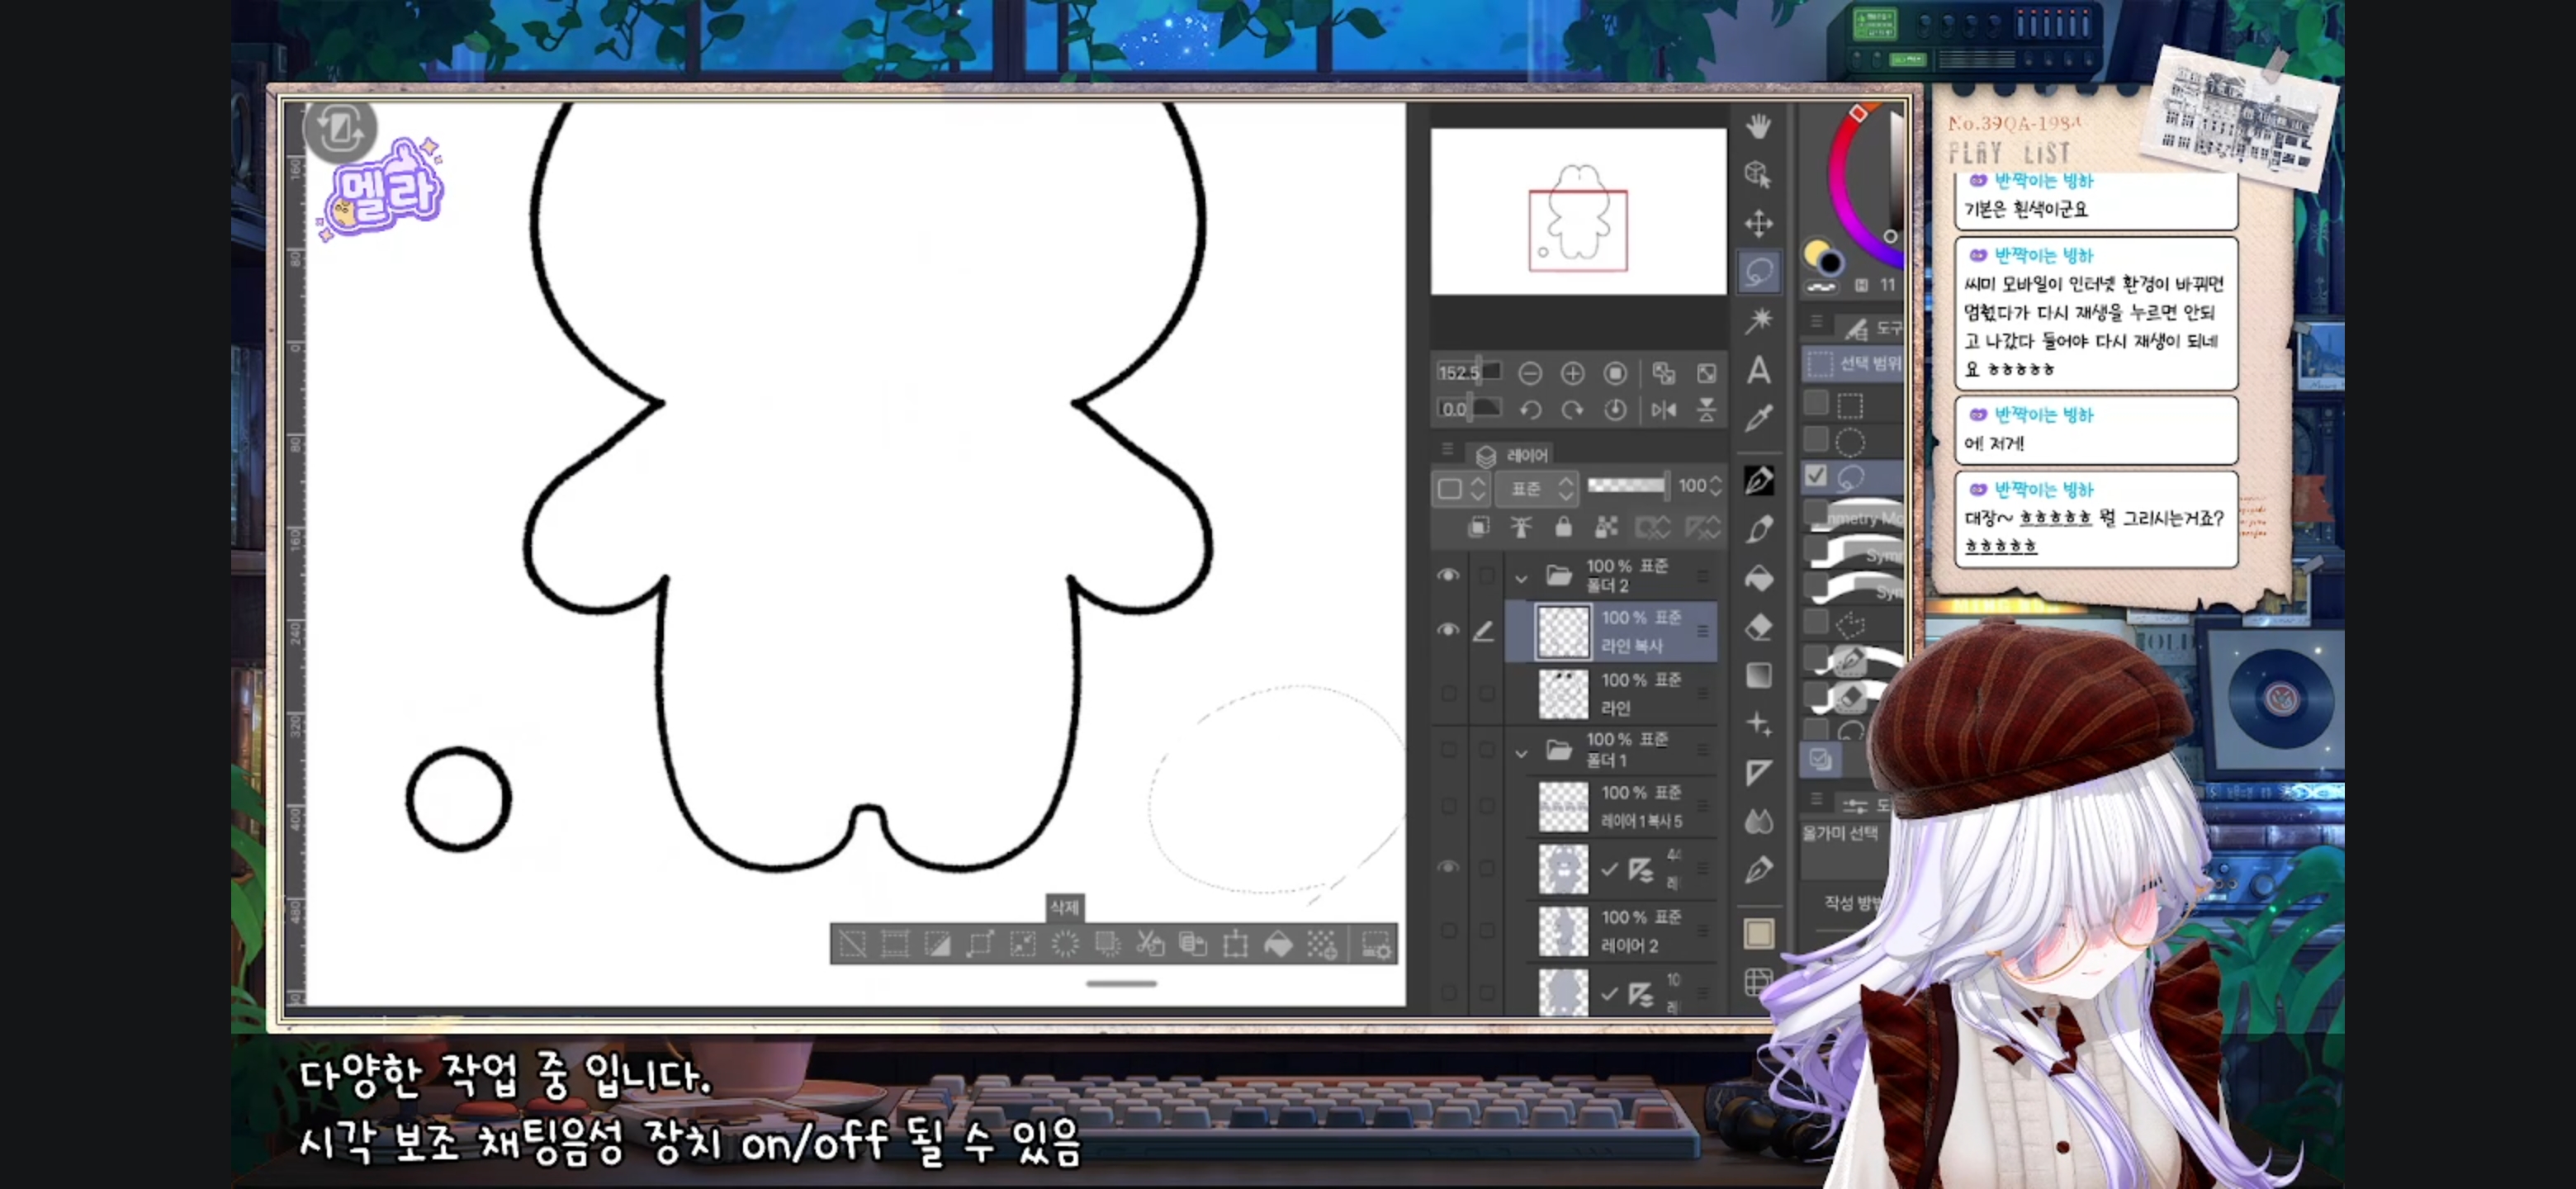Select the Object operation tool
The width and height of the screenshot is (2576, 1189).
tap(1758, 174)
